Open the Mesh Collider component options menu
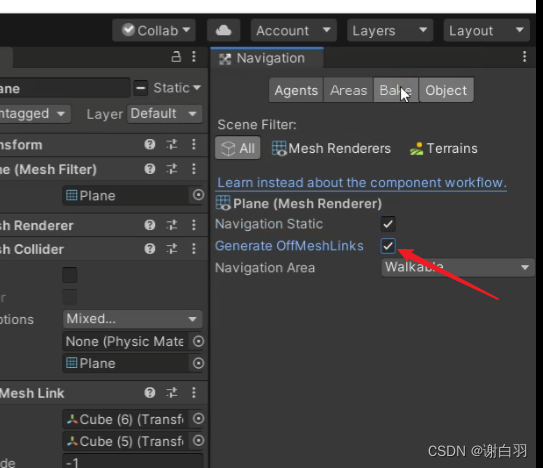543x468 pixels. pos(194,249)
